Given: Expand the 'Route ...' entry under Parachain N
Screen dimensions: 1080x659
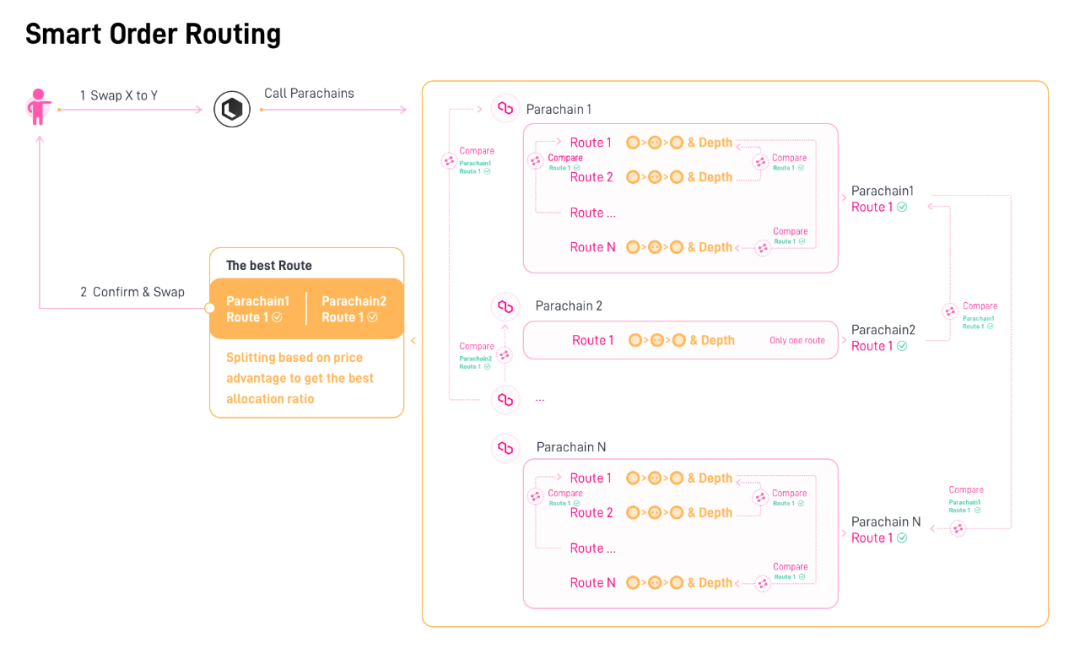Looking at the screenshot, I should coord(592,548).
